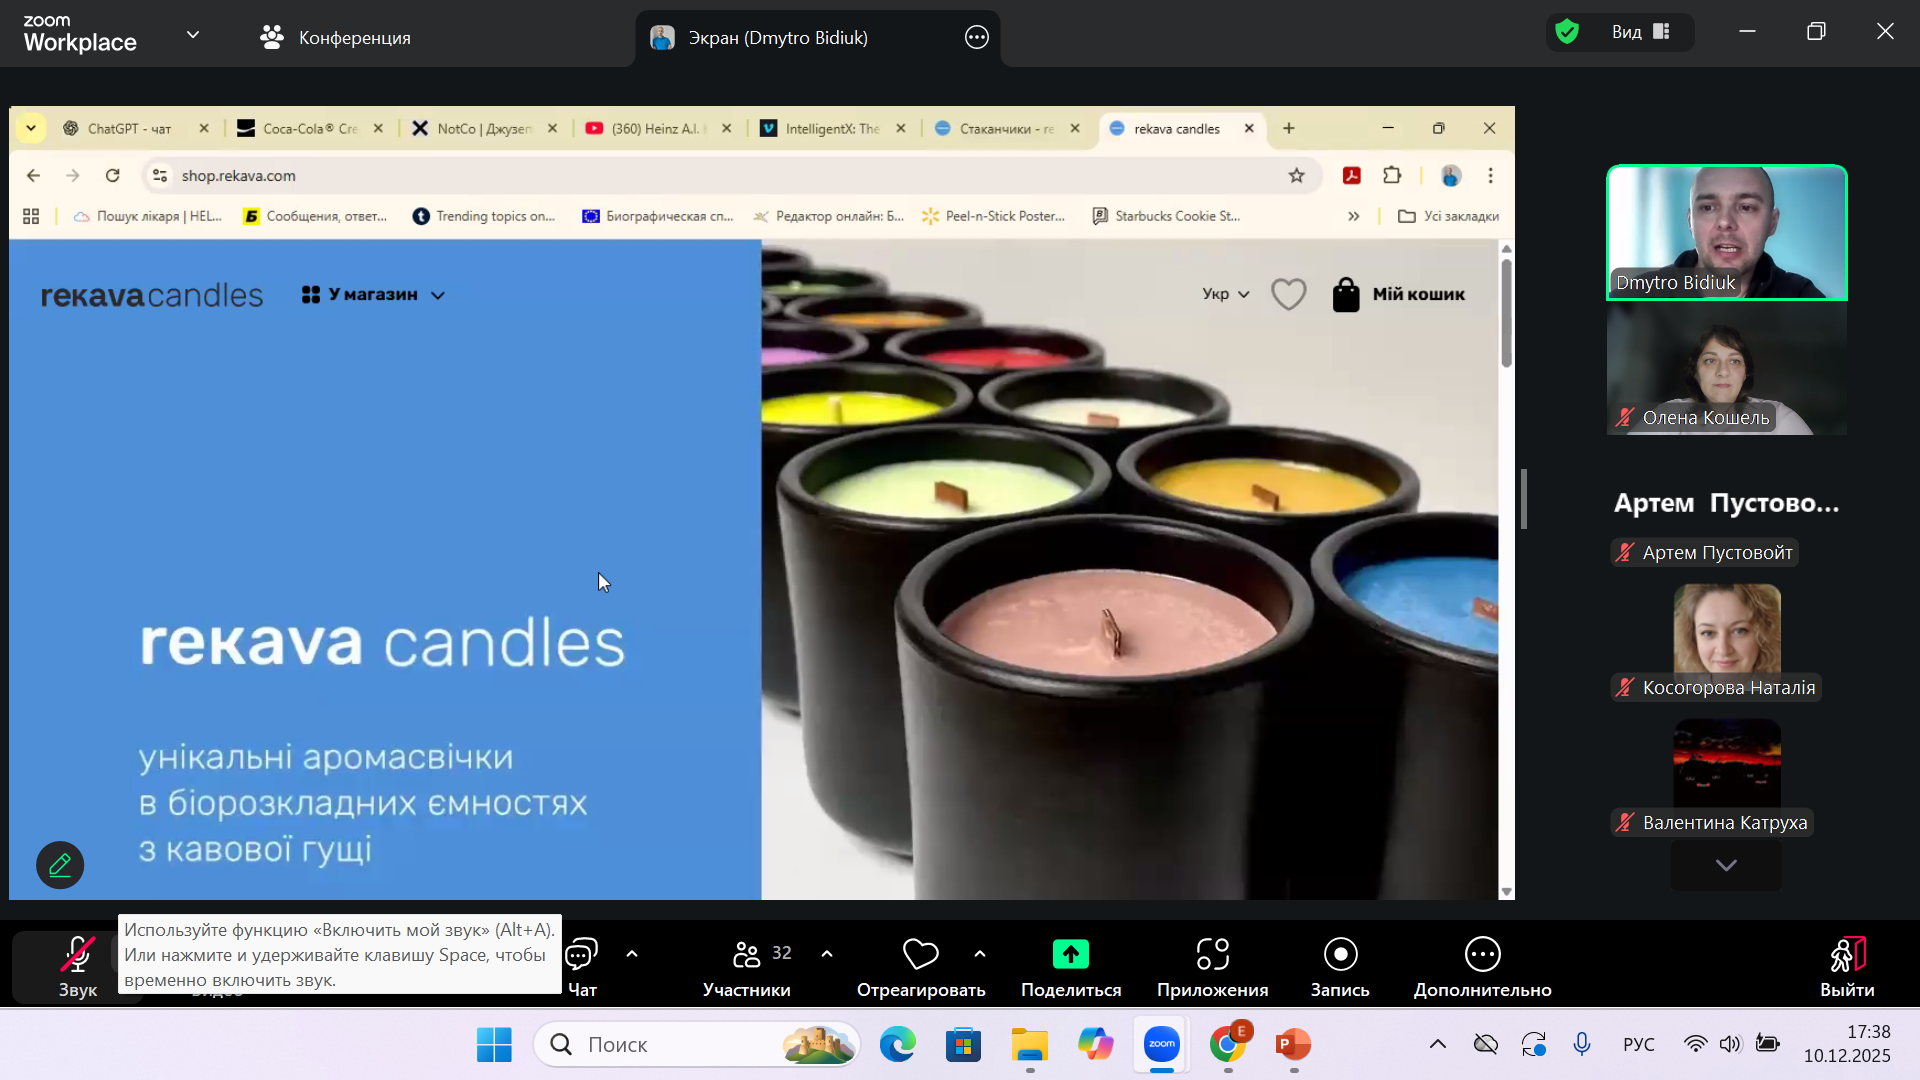
Task: Expand the Zoom Workplace dropdown arrow
Action: click(193, 35)
